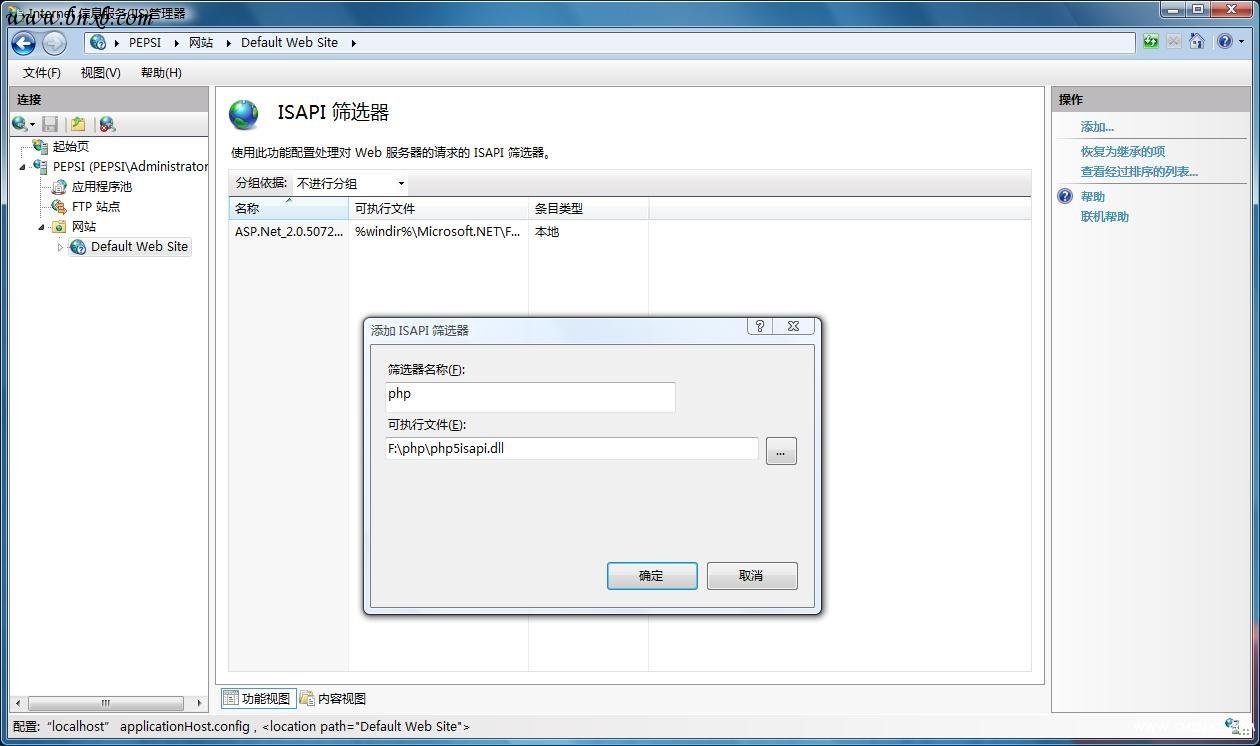Expand the Default Web Site tree node

click(x=60, y=247)
